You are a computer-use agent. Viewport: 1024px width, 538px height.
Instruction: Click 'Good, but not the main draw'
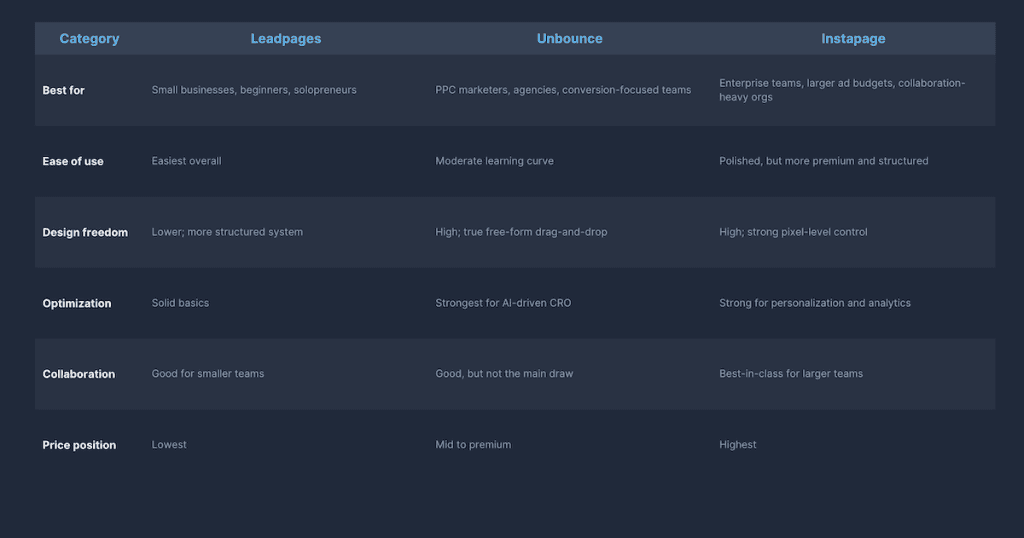504,373
